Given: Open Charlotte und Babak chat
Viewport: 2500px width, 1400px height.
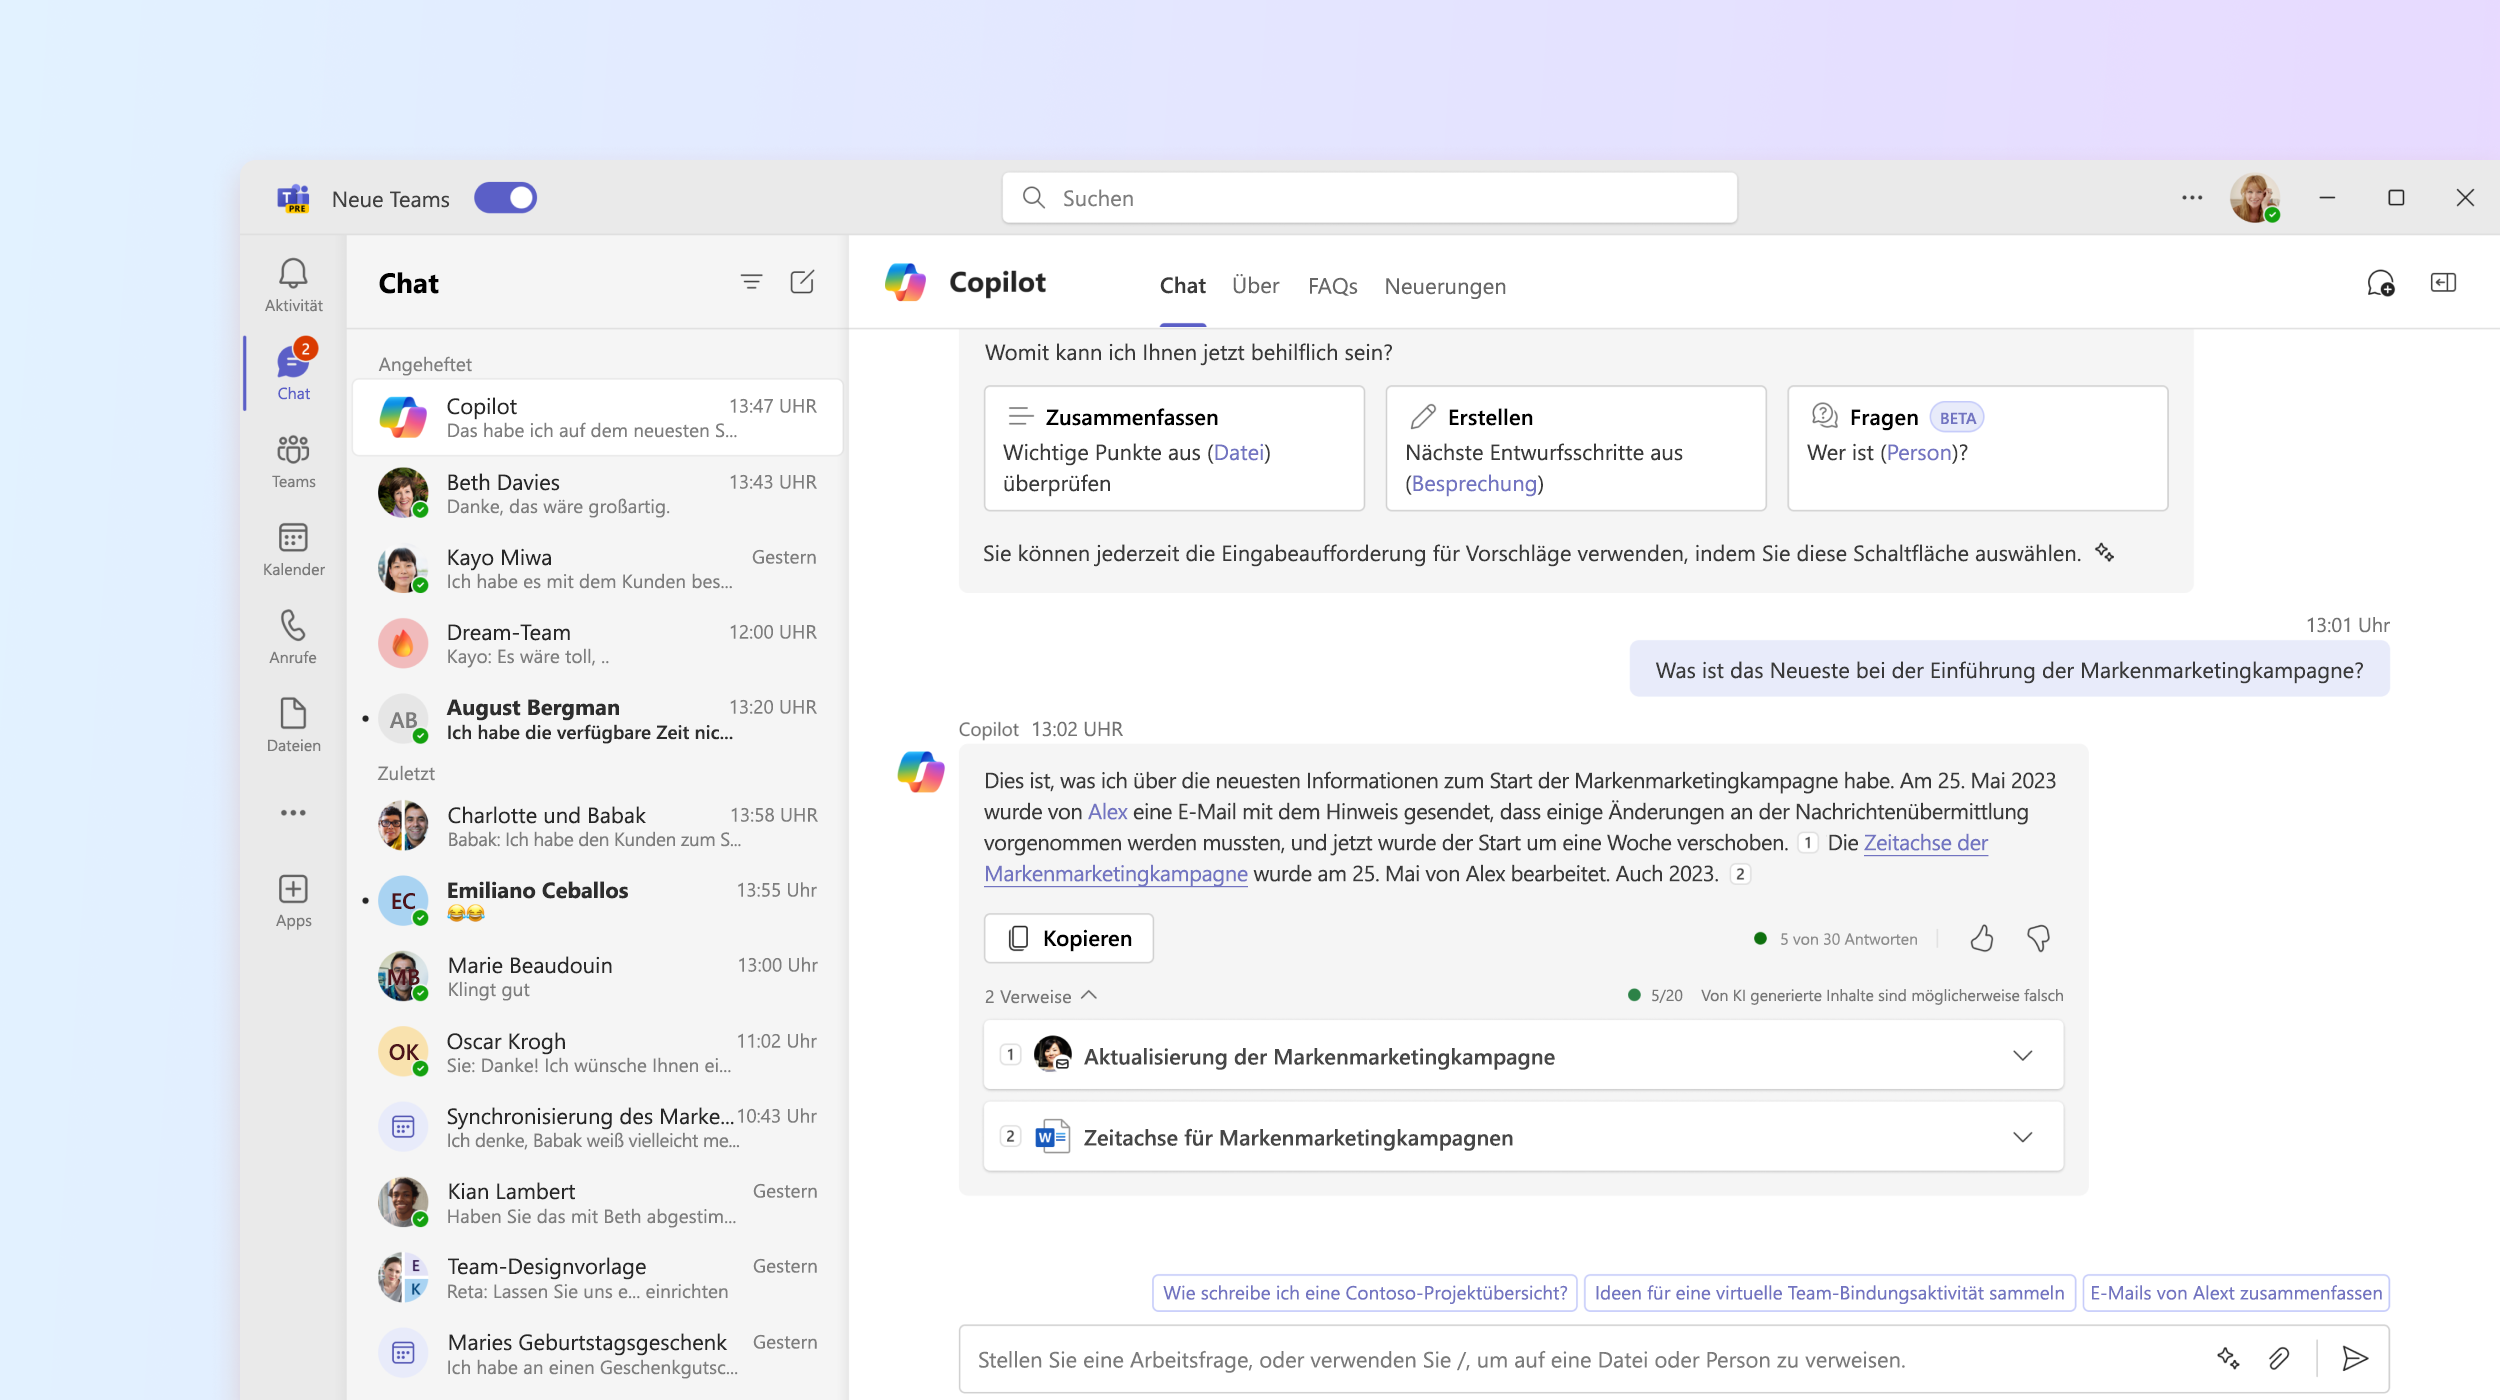Looking at the screenshot, I should [x=597, y=826].
